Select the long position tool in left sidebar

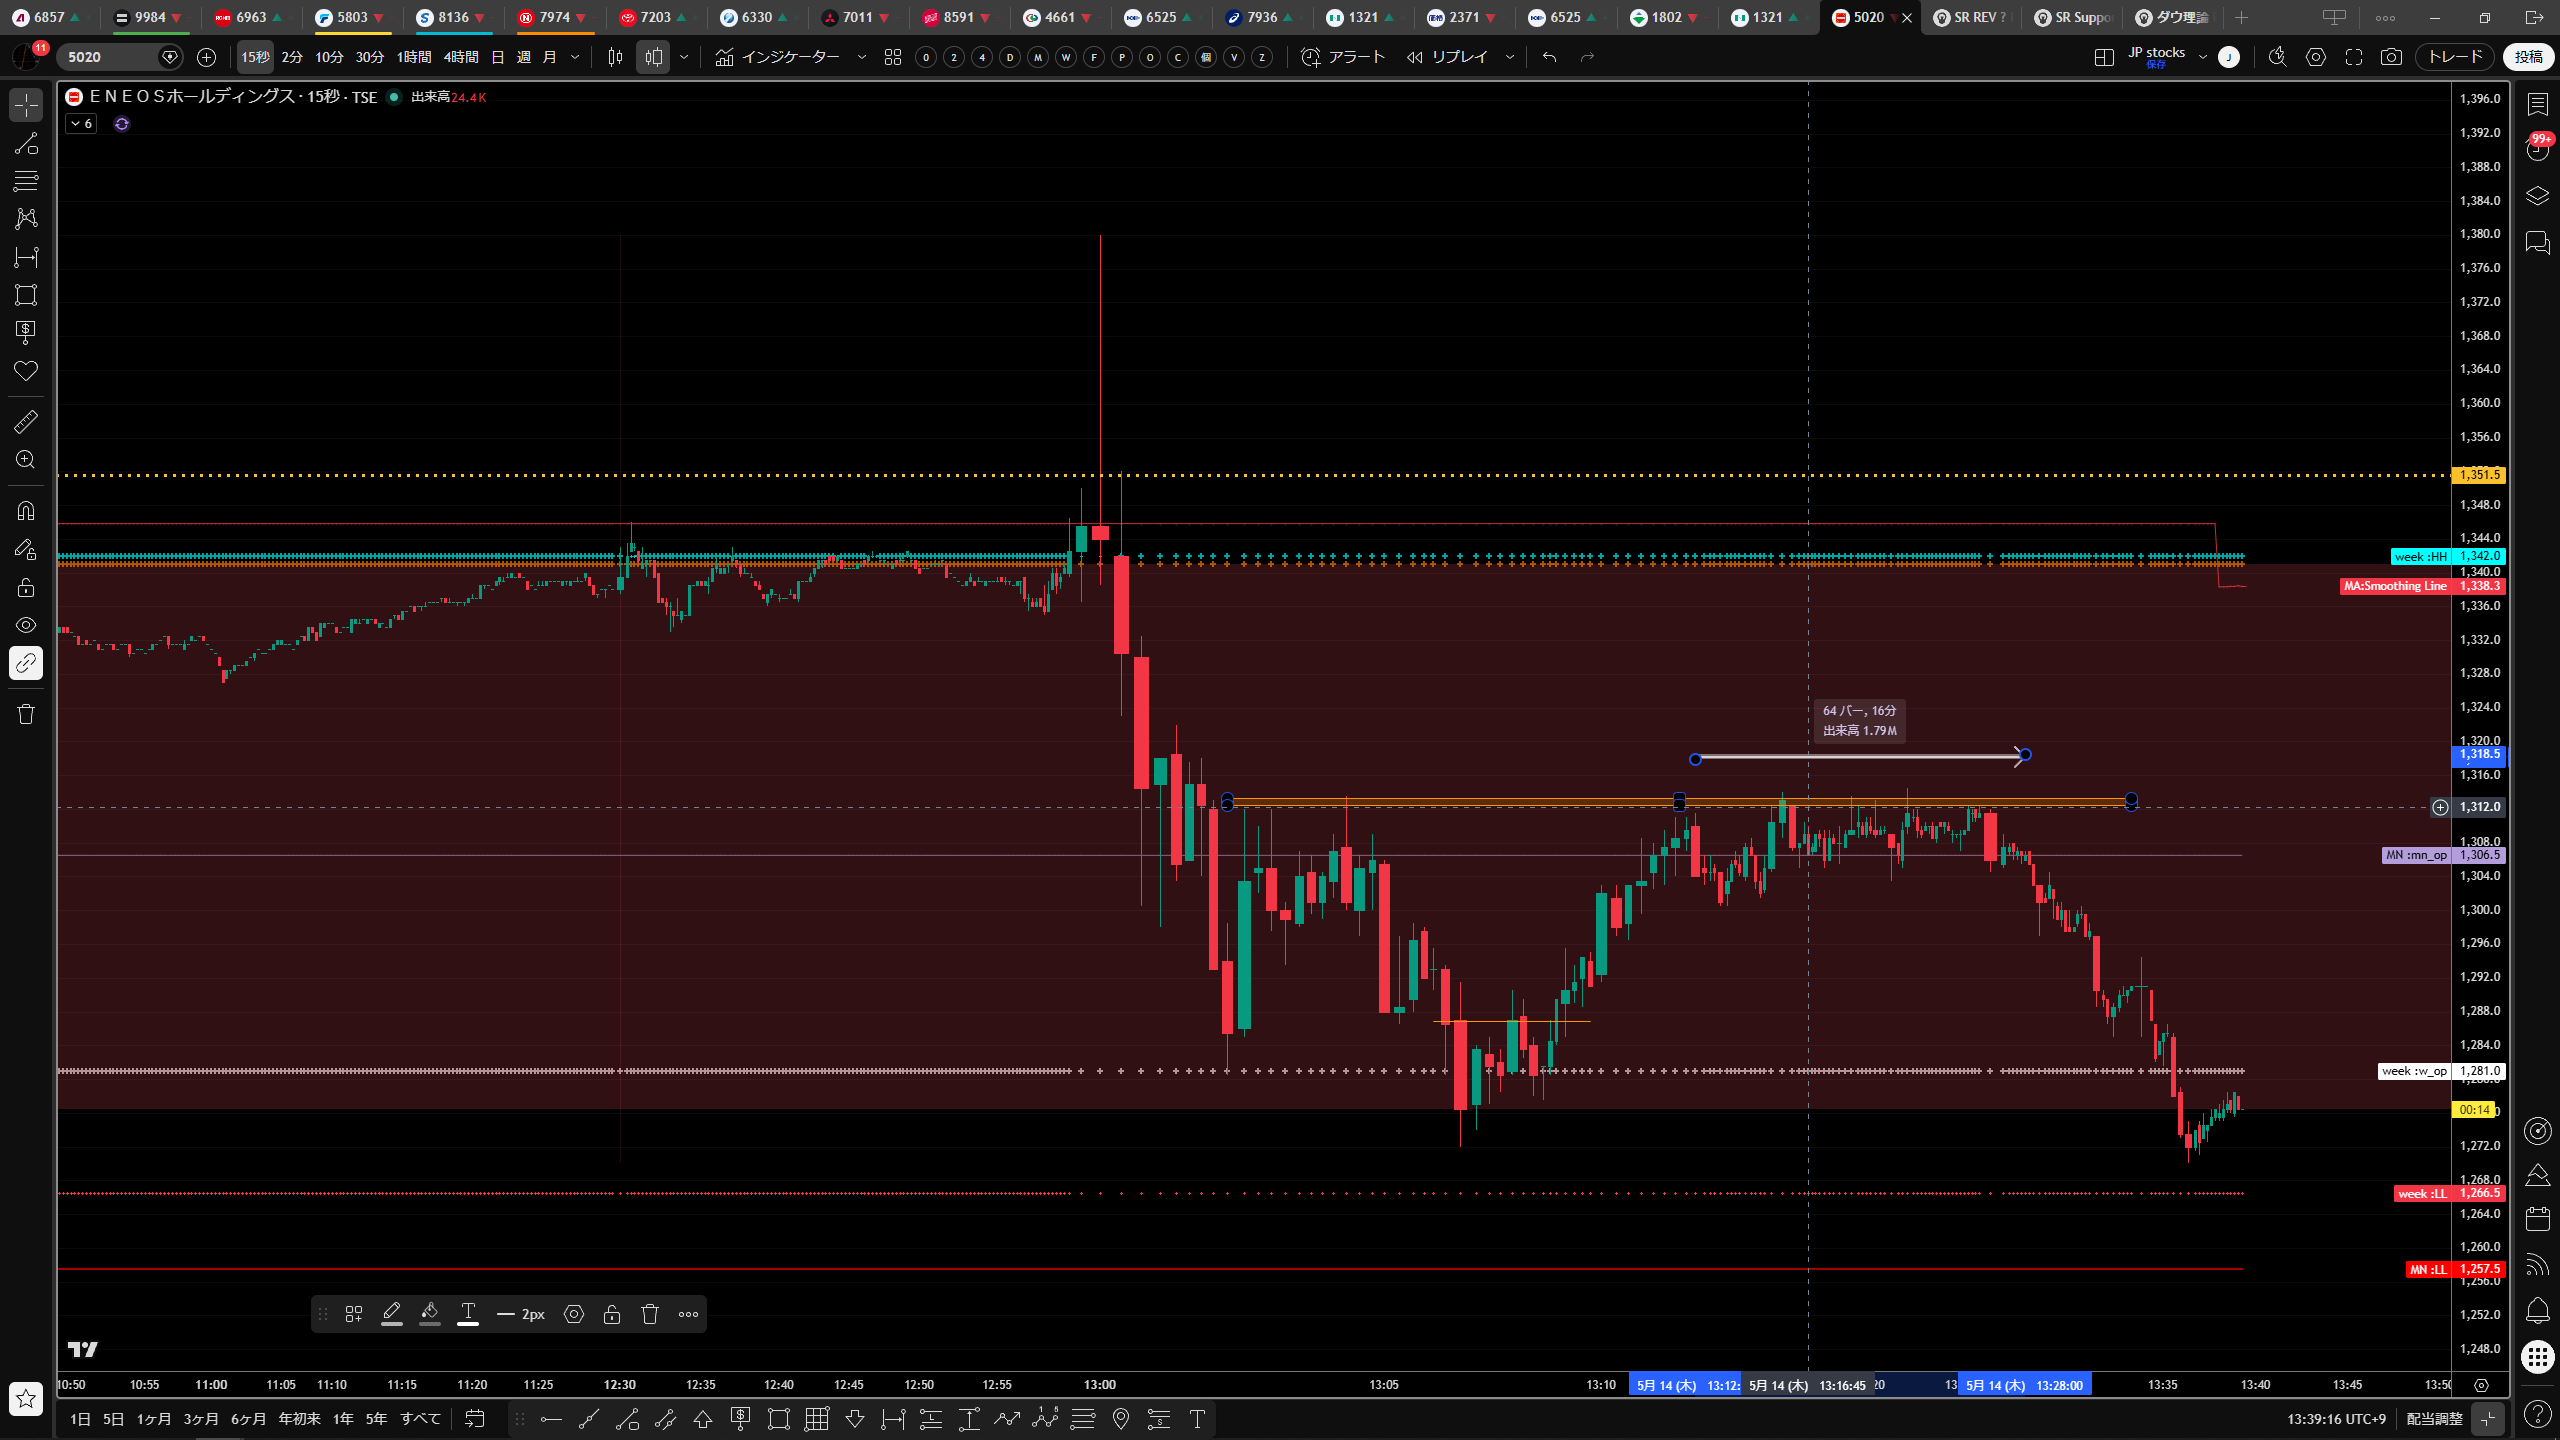pyautogui.click(x=26, y=333)
